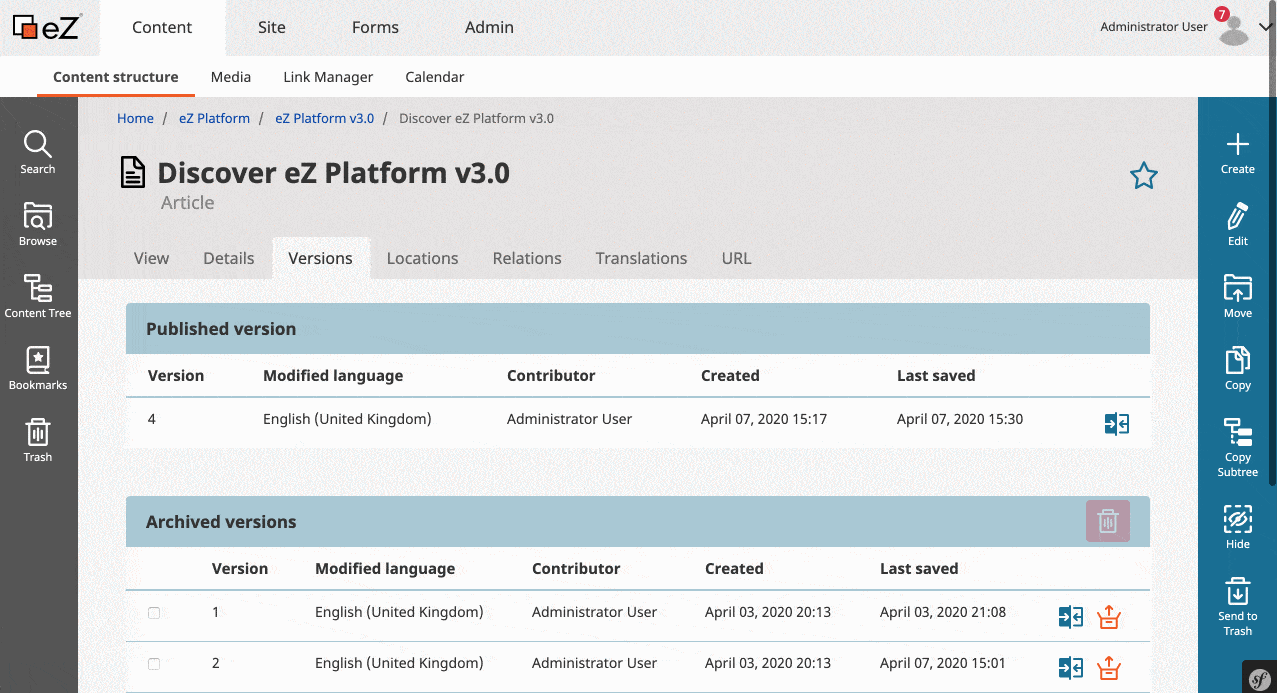1277x693 pixels.
Task: Click the Discover eZ Platform v3.0 title
Action: pos(334,173)
